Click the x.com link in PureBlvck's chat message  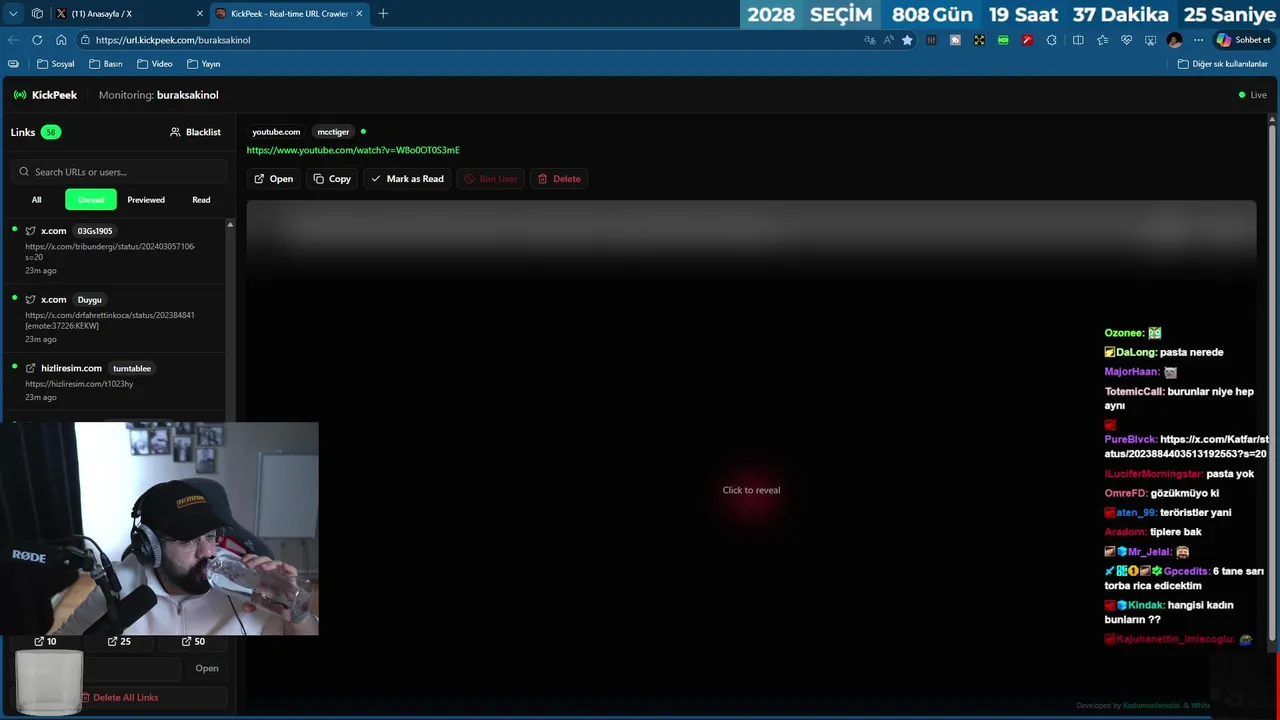coord(1186,446)
